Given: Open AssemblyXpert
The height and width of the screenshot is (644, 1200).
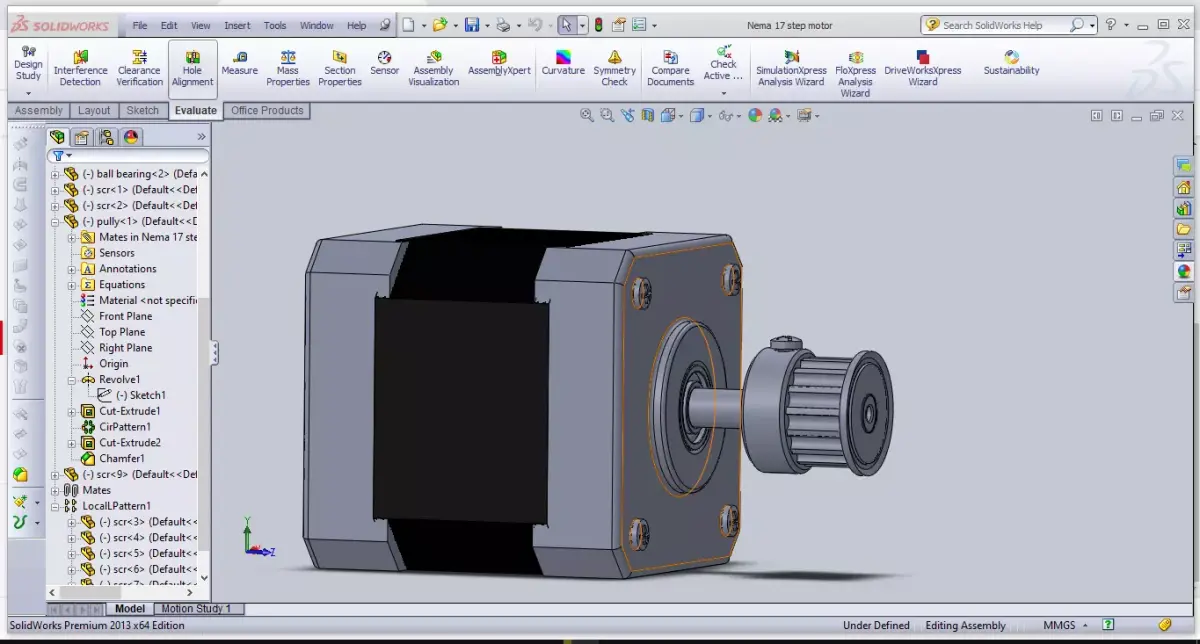Looking at the screenshot, I should coord(499,62).
